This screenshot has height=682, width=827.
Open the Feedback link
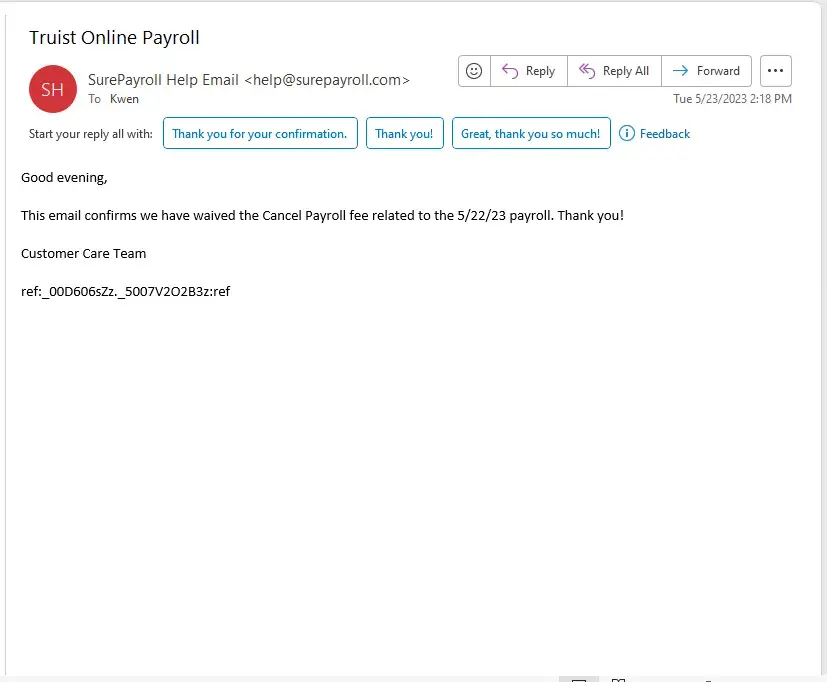[x=665, y=134]
